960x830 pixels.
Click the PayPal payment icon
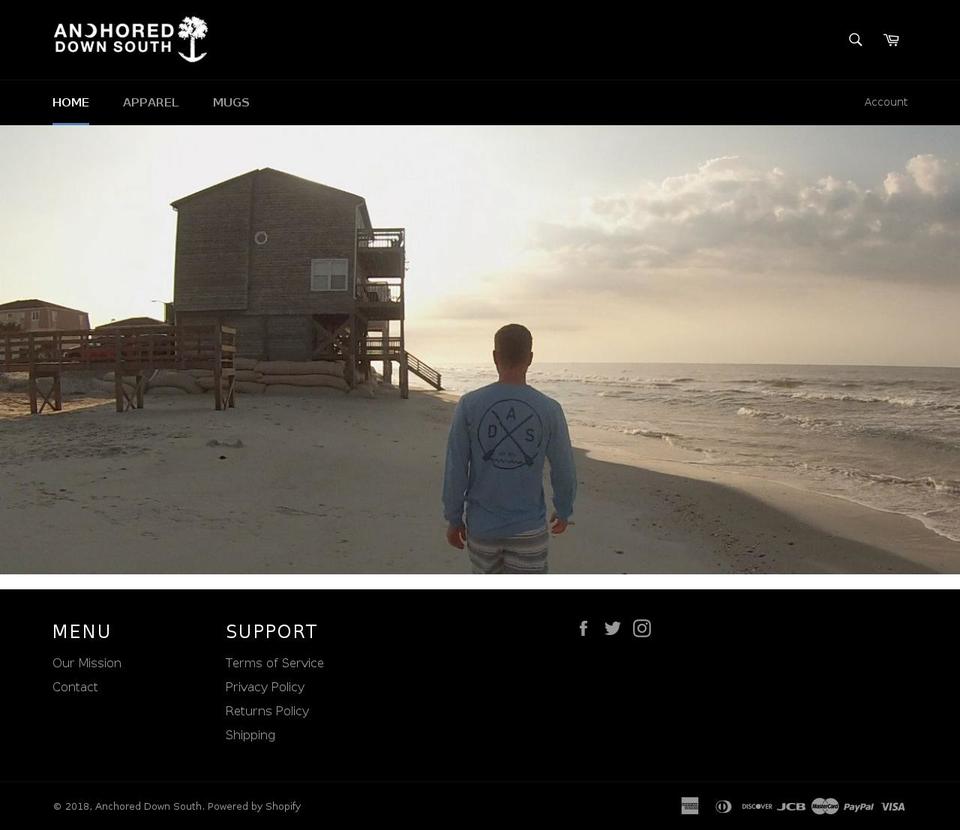(x=858, y=807)
